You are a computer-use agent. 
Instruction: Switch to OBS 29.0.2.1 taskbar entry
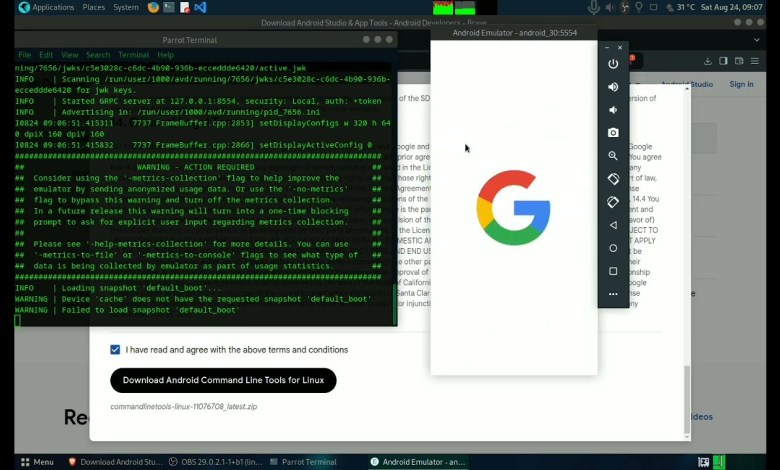pyautogui.click(x=216, y=462)
